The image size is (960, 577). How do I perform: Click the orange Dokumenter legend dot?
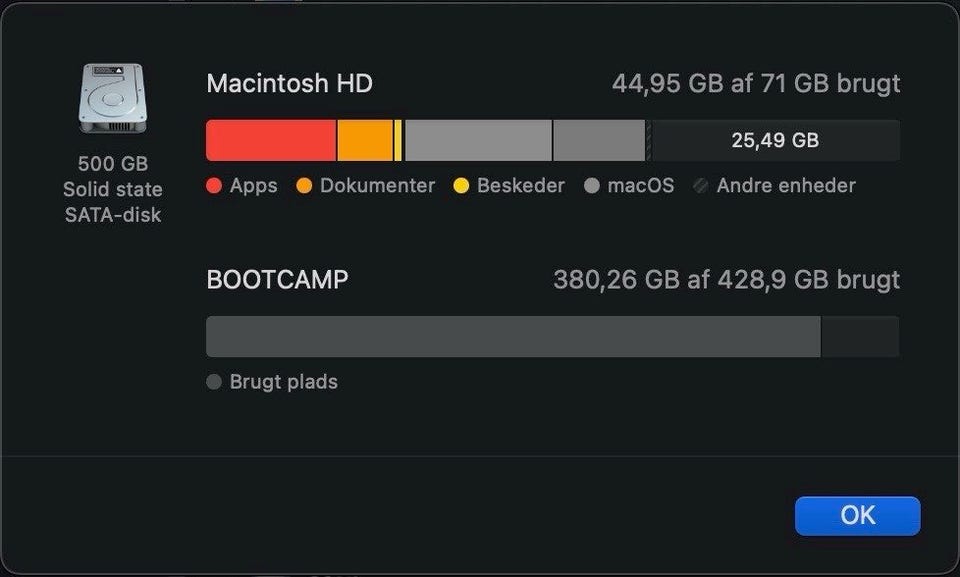pos(305,186)
